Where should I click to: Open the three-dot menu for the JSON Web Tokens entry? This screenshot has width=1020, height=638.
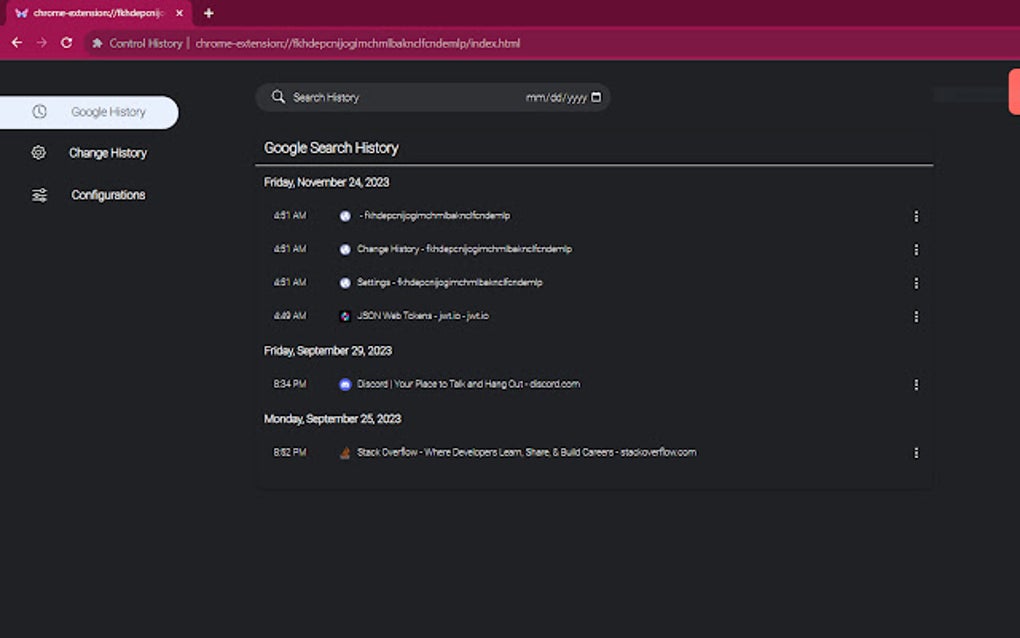916,316
